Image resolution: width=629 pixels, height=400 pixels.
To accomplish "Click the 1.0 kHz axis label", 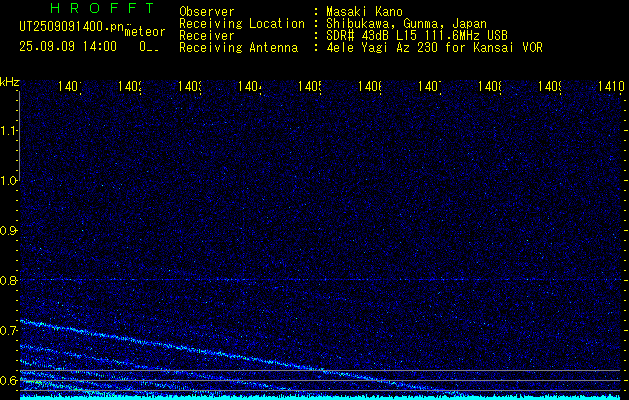I will 9,181.
